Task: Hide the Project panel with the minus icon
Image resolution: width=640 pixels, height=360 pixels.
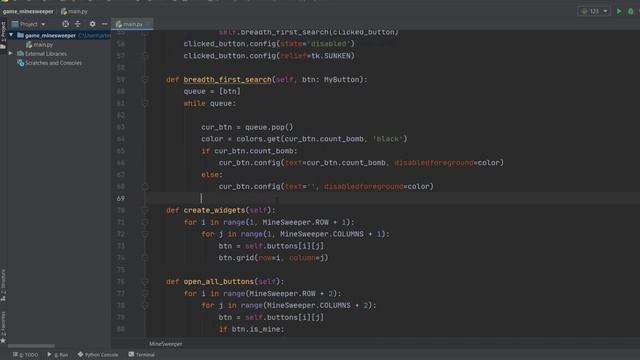Action: click(104, 24)
